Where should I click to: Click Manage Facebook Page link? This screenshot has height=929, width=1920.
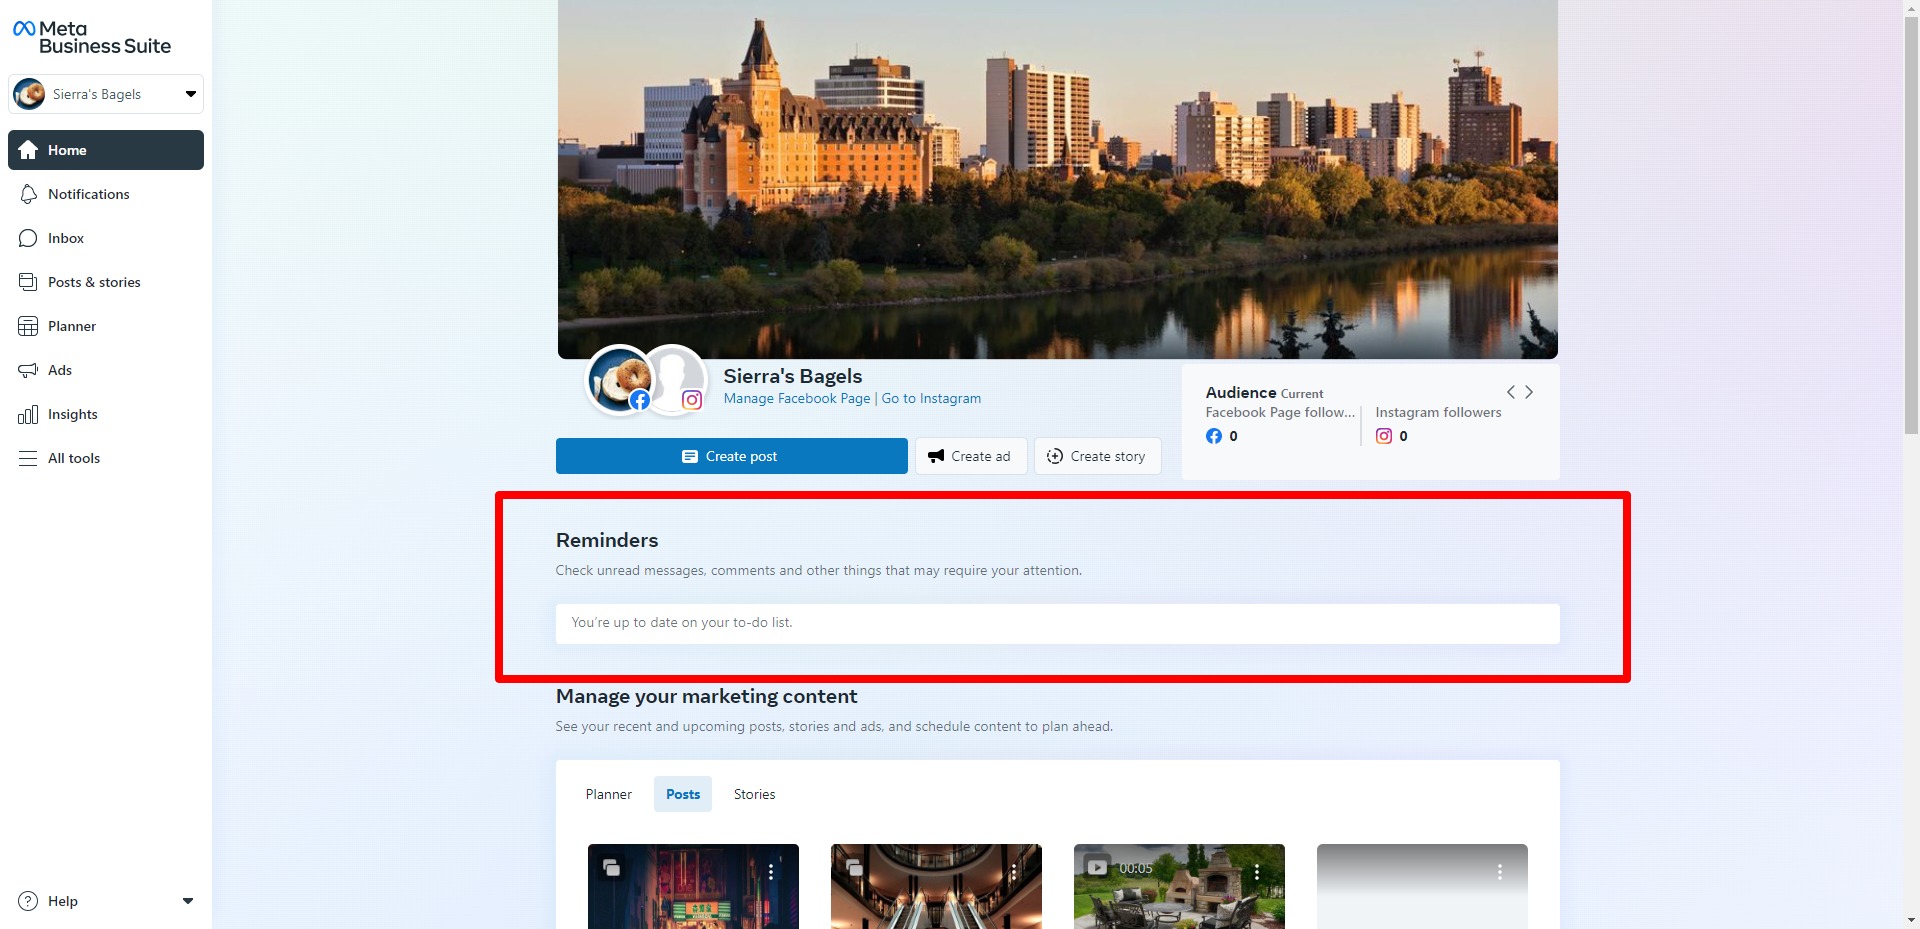[797, 398]
